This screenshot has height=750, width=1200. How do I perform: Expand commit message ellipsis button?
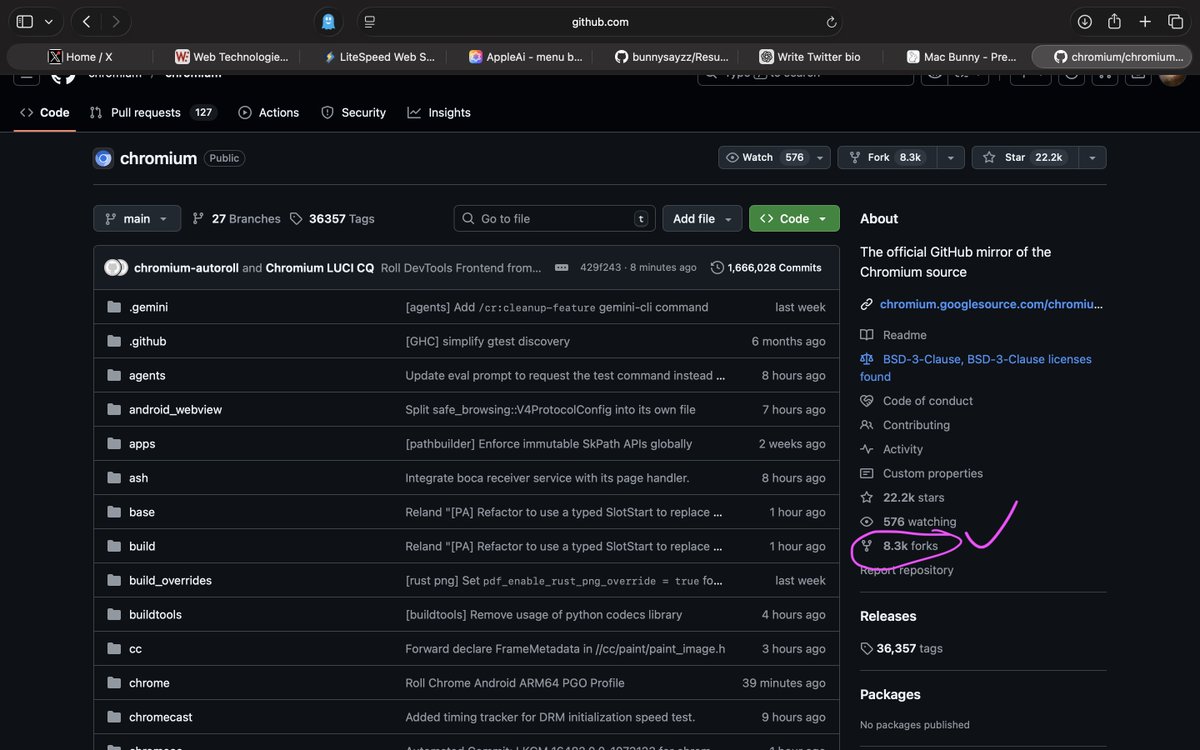click(x=561, y=268)
